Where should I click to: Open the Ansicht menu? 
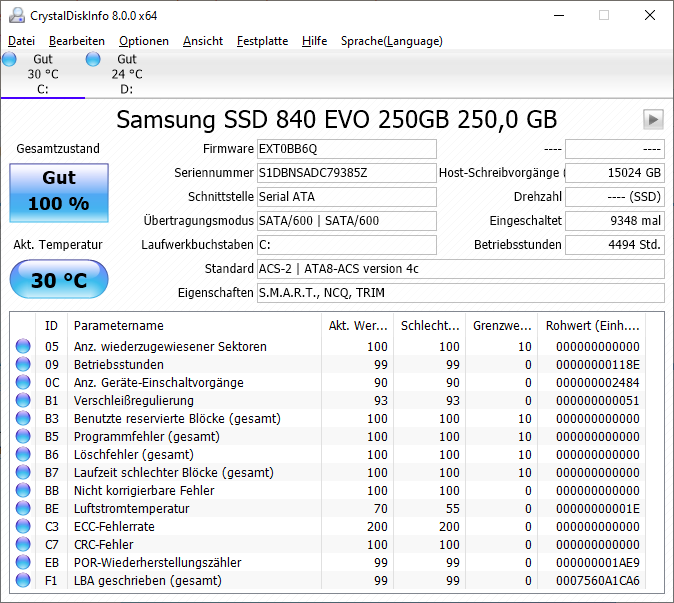coord(203,41)
